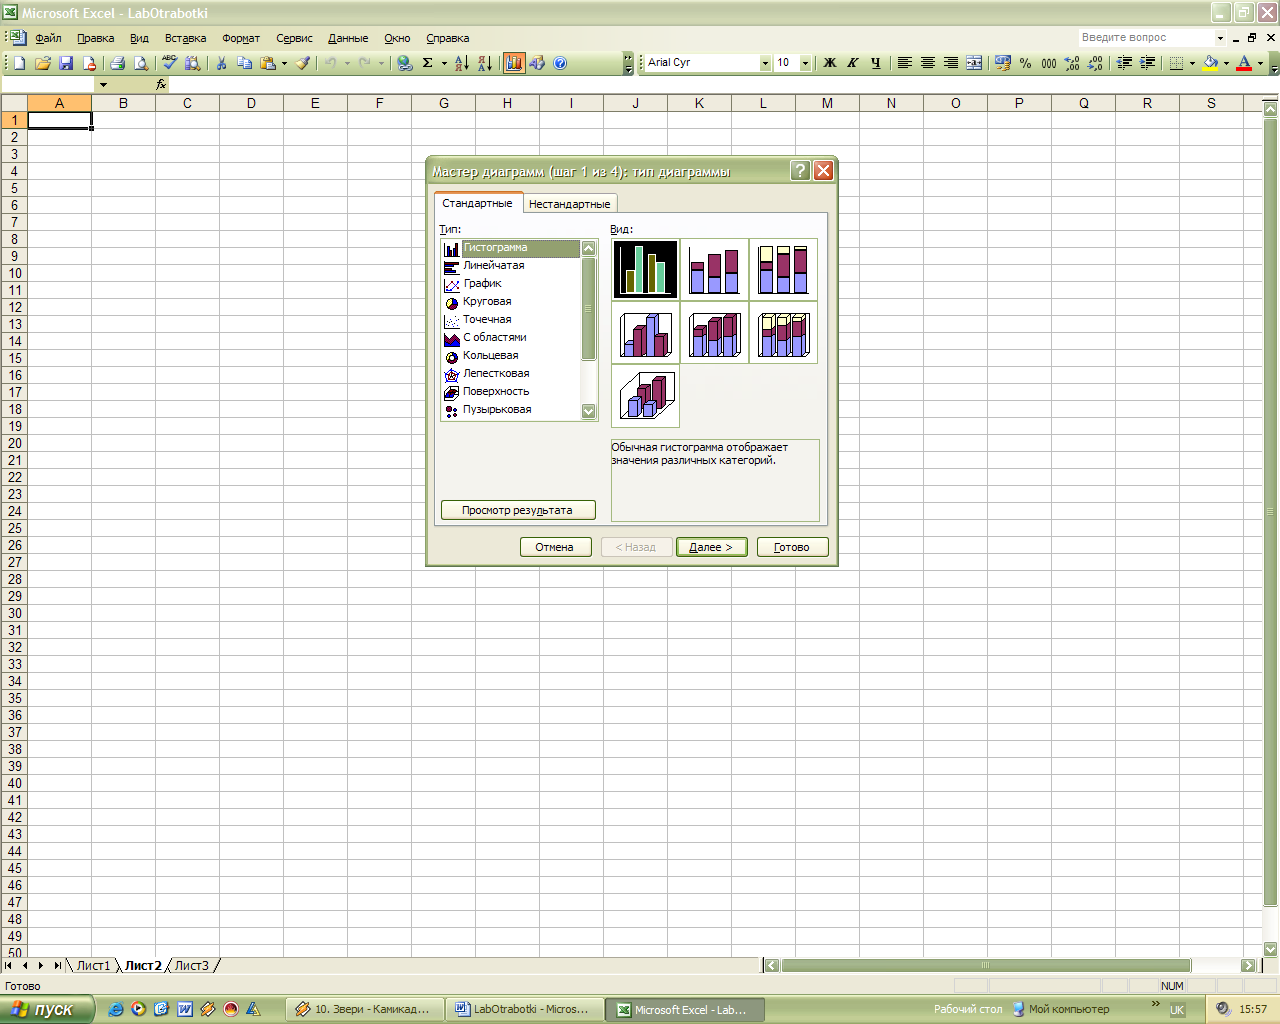Open the Font Color dropdown arrow
Image resolution: width=1280 pixels, height=1024 pixels.
click(1260, 63)
